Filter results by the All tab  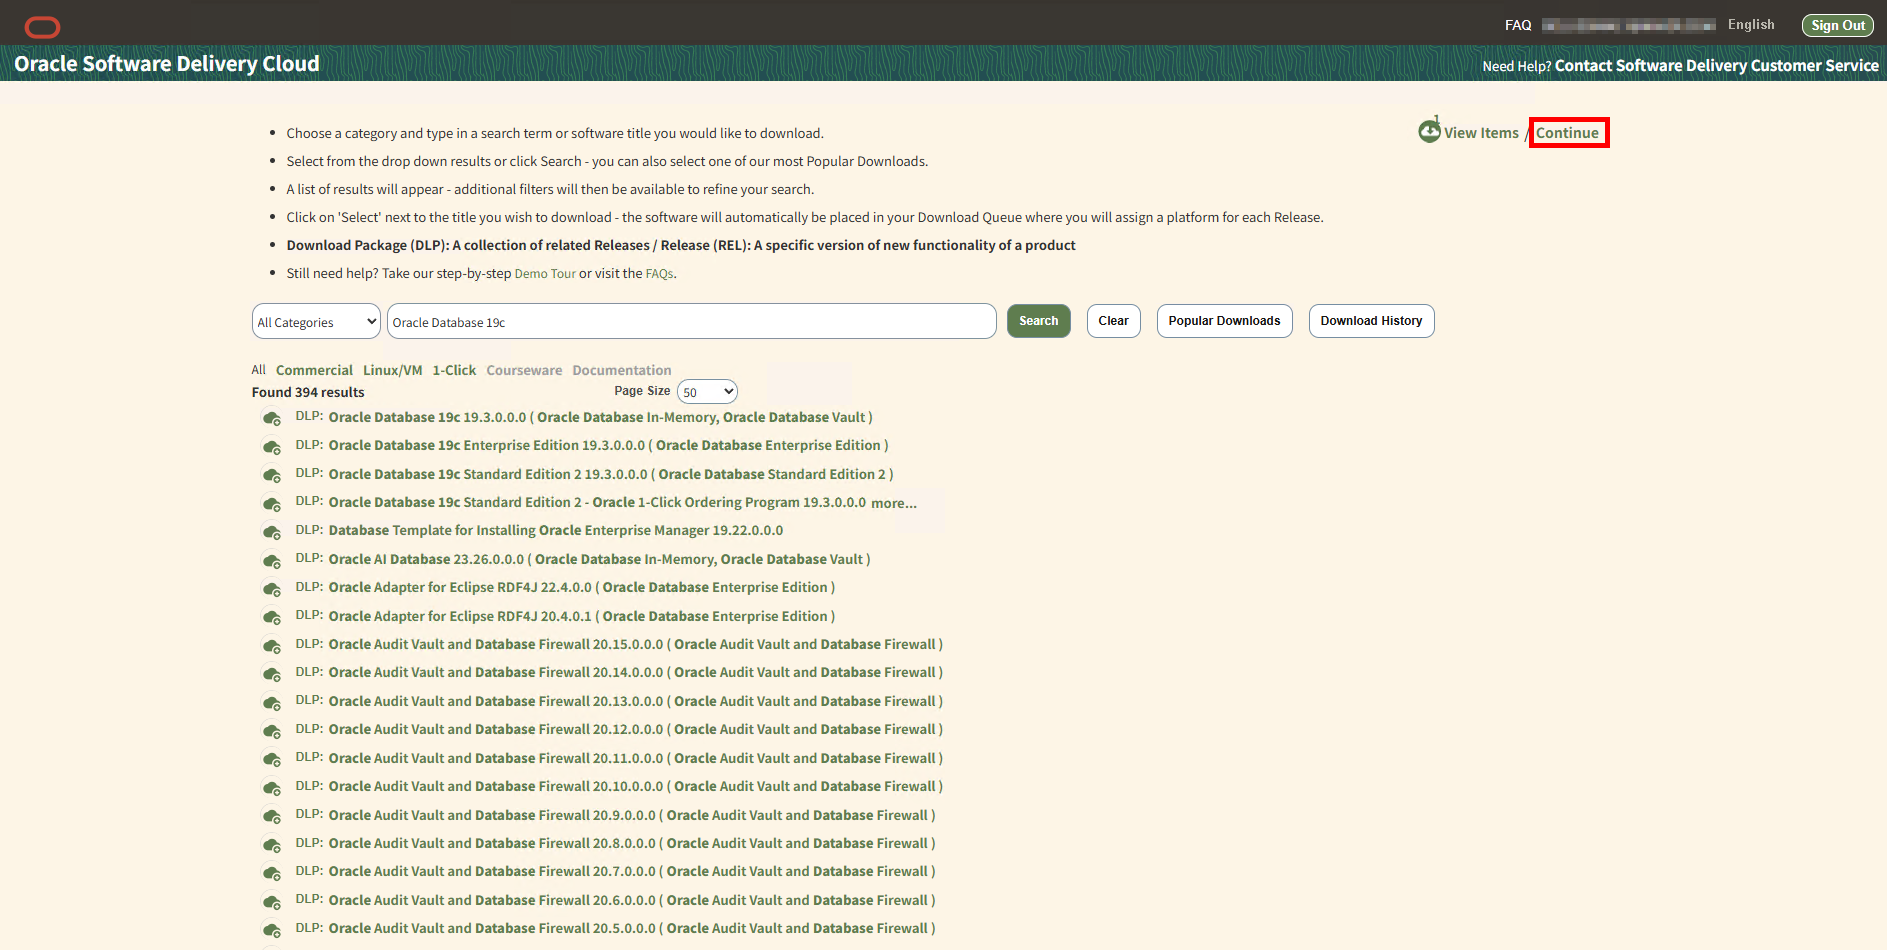point(258,370)
